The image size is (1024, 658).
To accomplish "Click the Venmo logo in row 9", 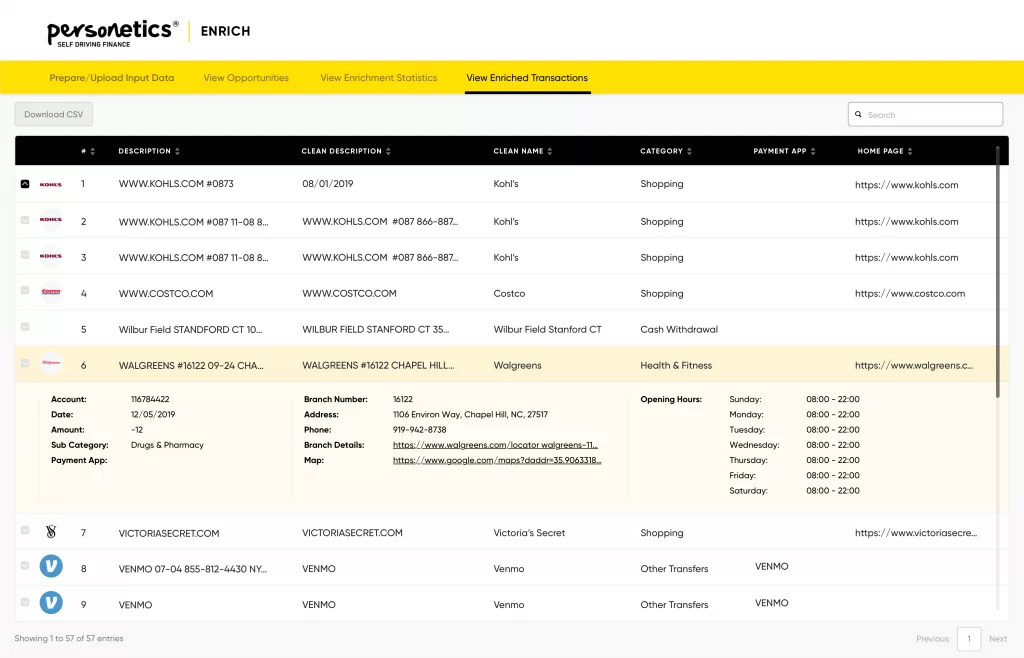I will click(51, 602).
